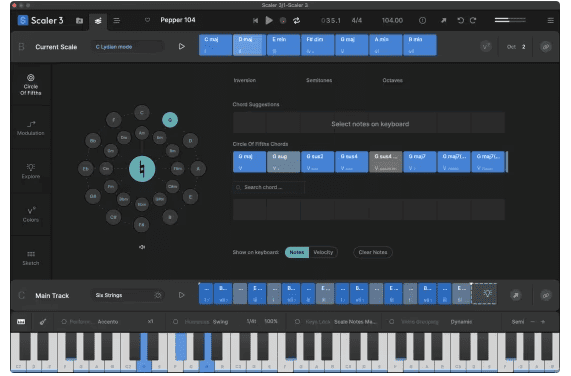571x376 pixels.
Task: Click the Clear Notes button
Action: [x=373, y=252]
